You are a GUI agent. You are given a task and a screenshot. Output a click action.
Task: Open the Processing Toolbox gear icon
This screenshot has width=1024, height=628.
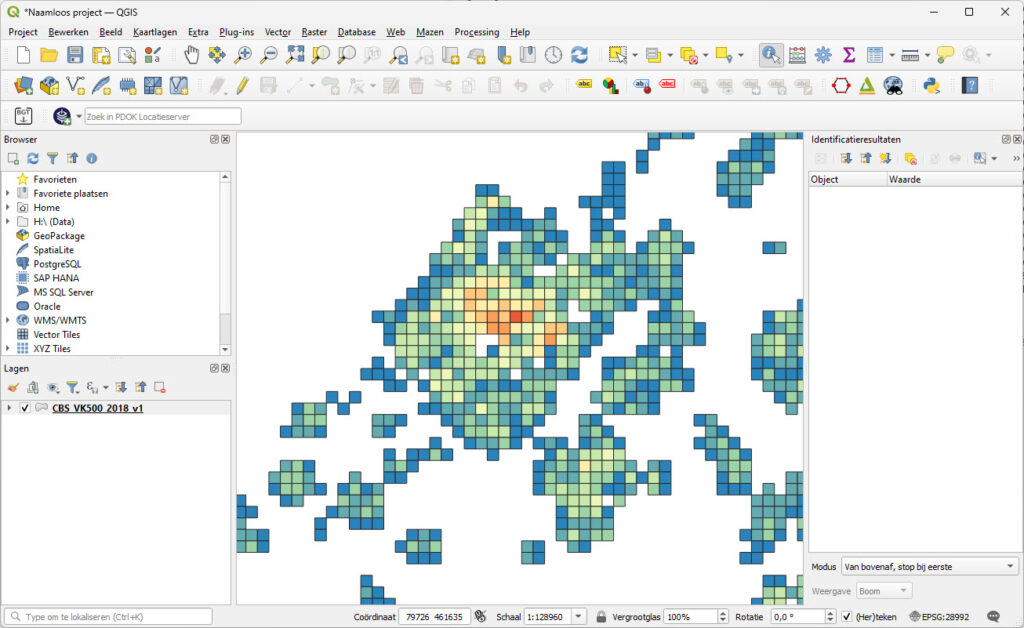[x=821, y=57]
